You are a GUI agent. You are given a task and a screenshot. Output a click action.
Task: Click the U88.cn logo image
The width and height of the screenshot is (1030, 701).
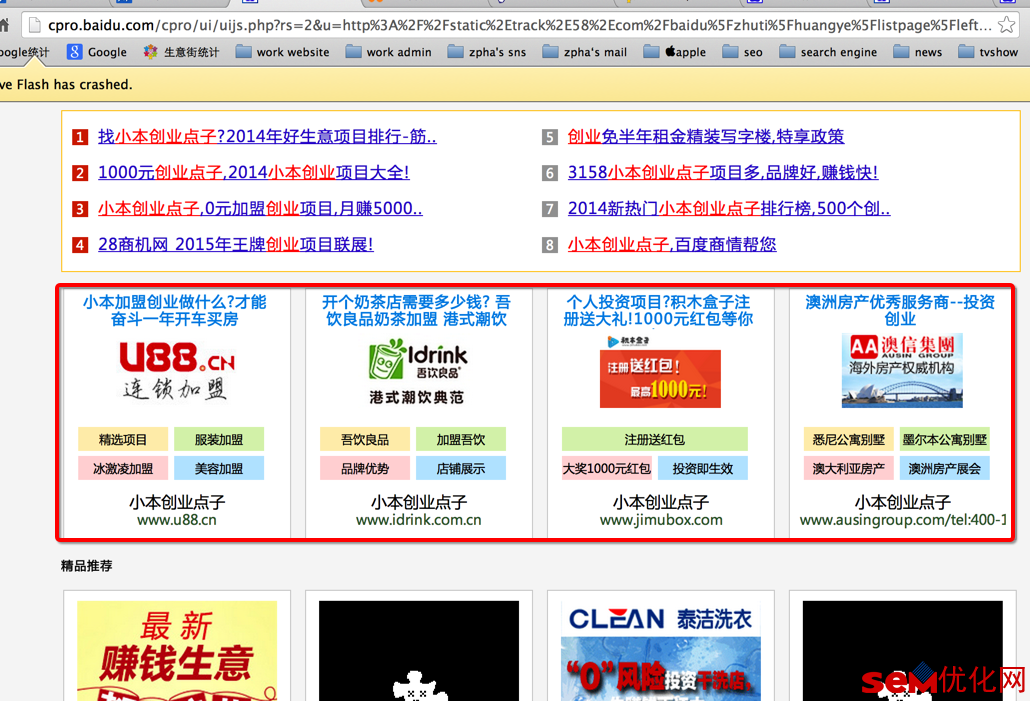(177, 371)
